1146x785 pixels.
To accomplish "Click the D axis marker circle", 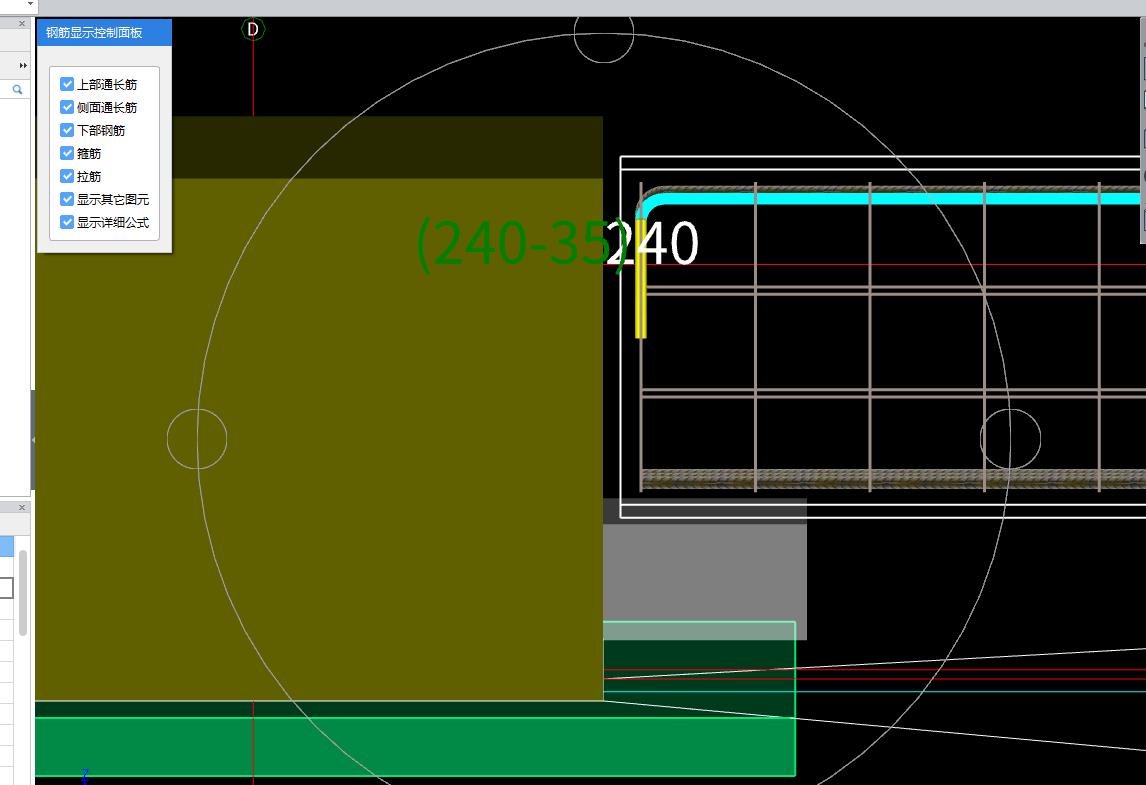I will pos(253,30).
